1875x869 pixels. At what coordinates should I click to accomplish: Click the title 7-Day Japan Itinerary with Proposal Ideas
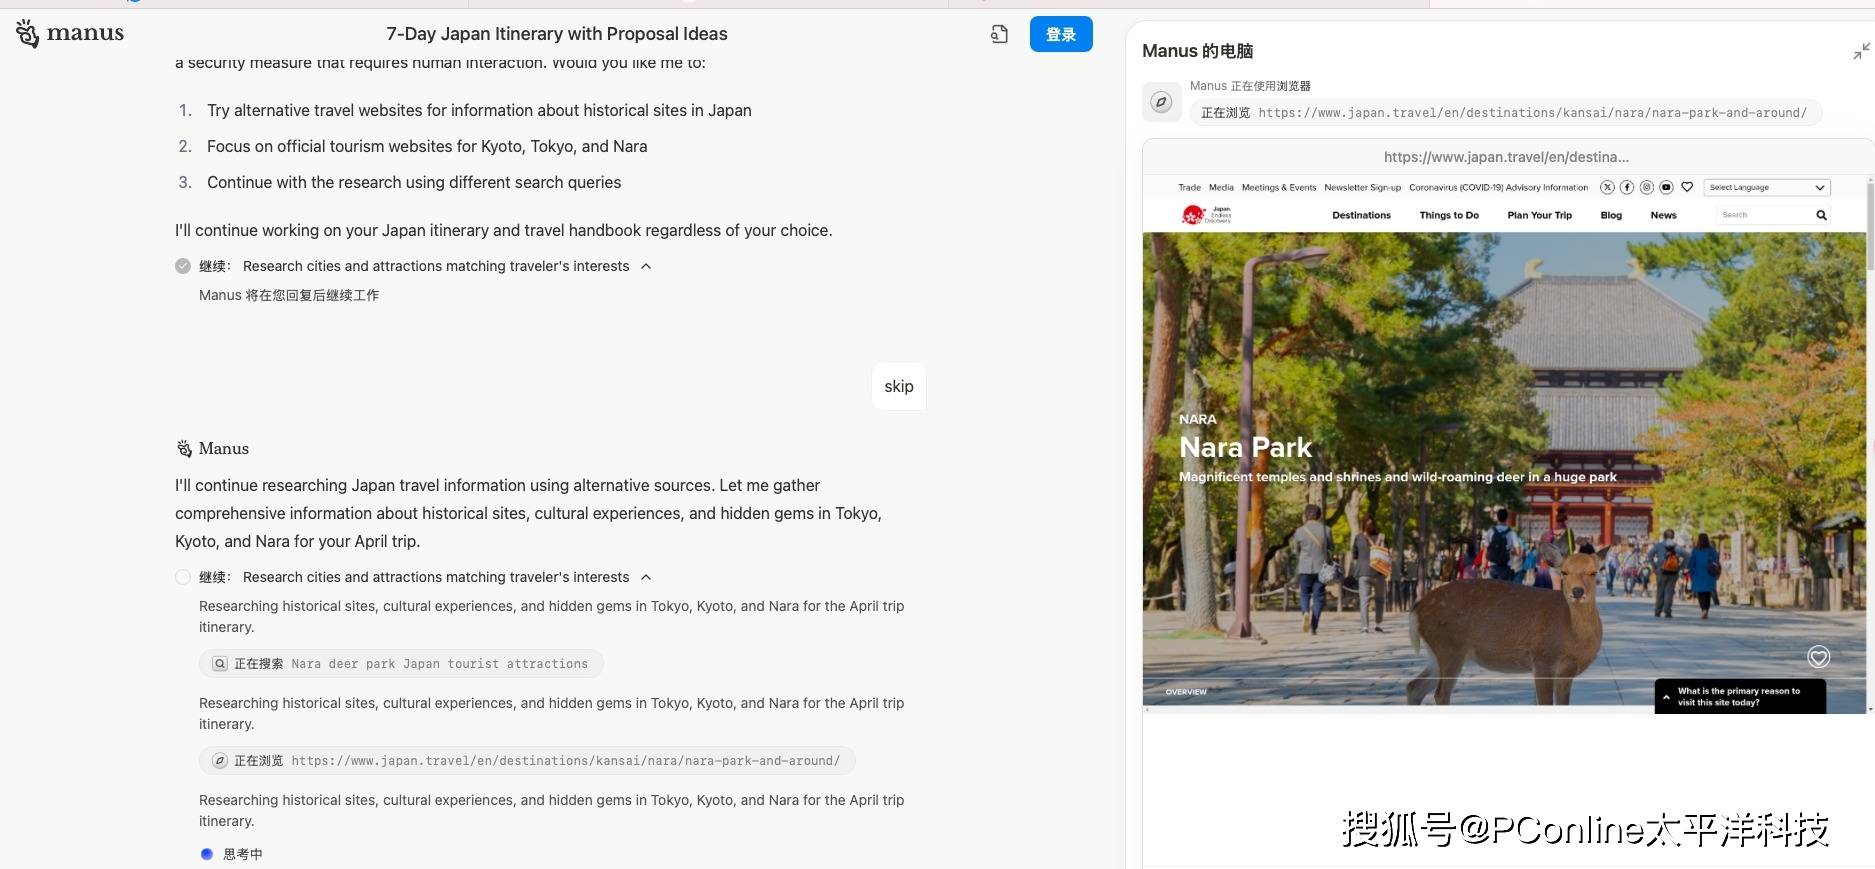tap(557, 34)
